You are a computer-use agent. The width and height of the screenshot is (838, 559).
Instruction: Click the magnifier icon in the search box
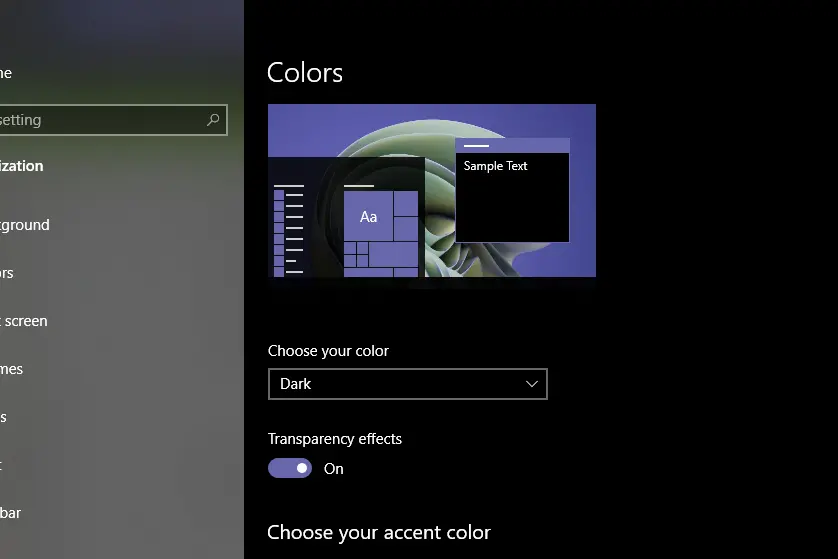tap(213, 120)
